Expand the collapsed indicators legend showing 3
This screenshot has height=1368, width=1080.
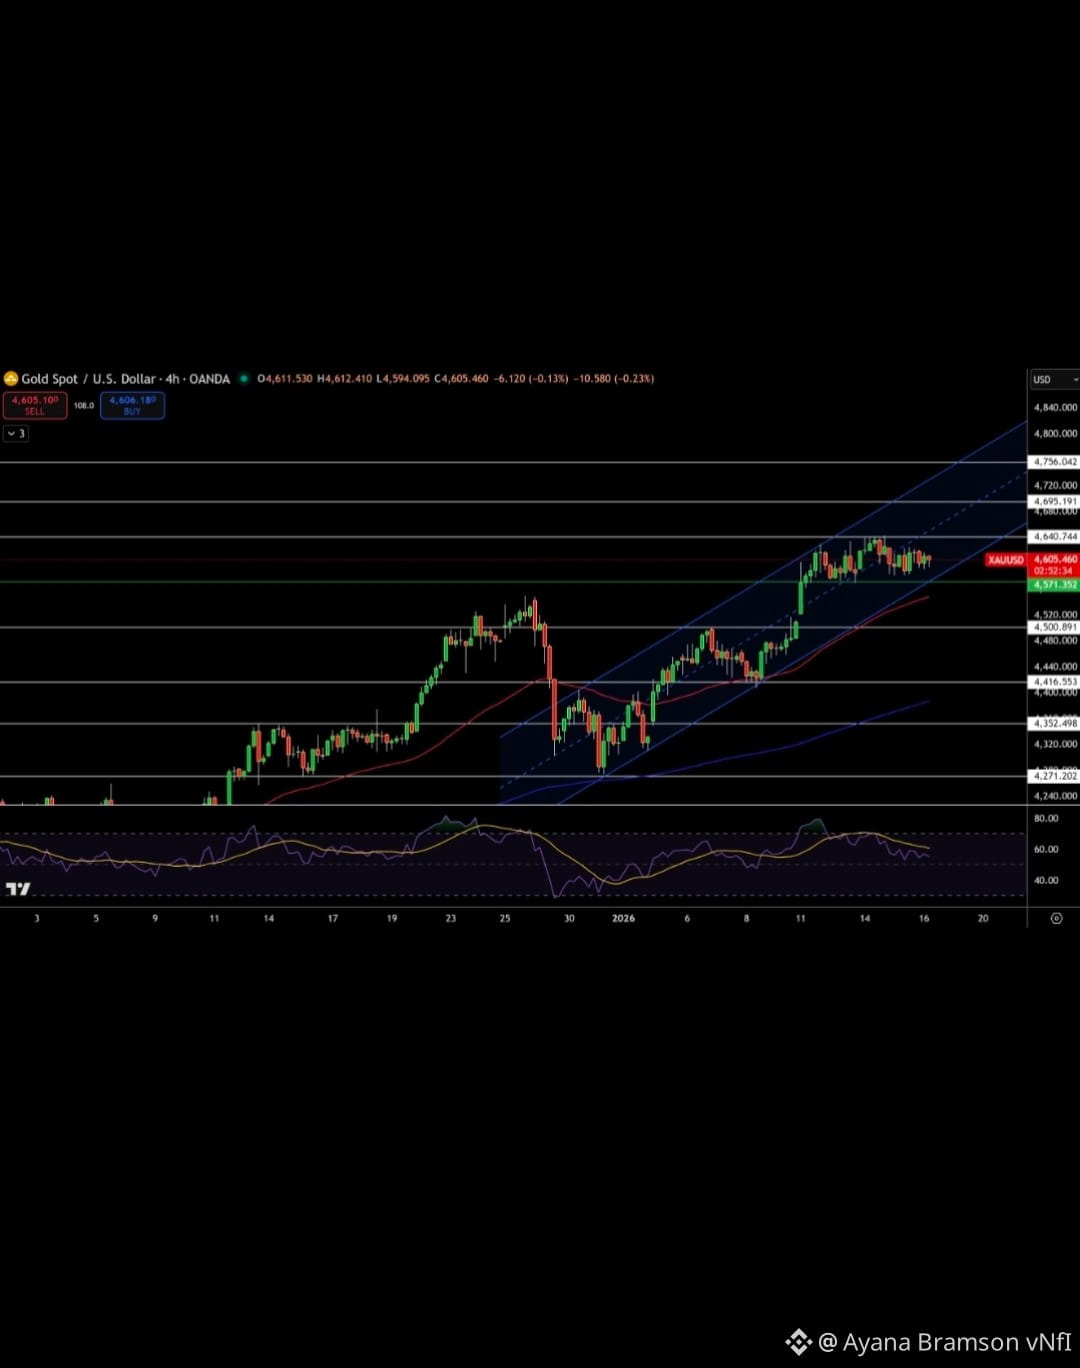click(16, 433)
